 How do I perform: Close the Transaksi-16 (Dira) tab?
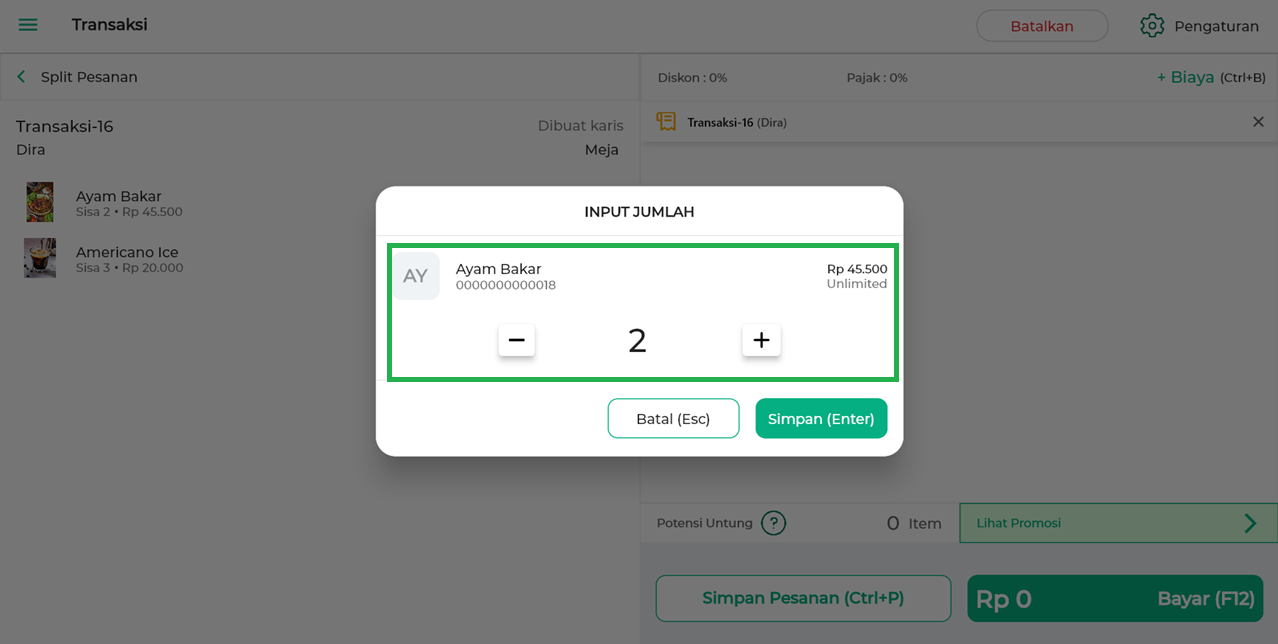point(1258,122)
